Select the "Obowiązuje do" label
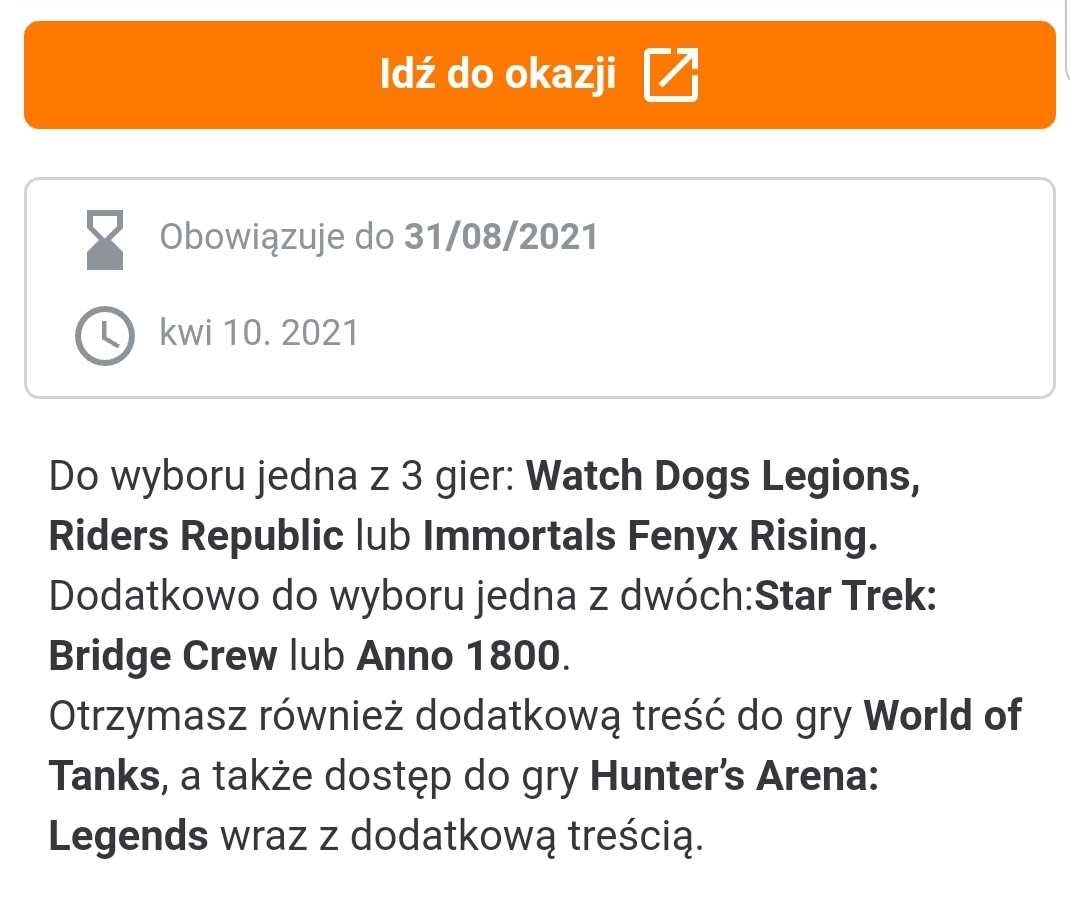Image resolution: width=1070 pixels, height=908 pixels. coord(278,237)
